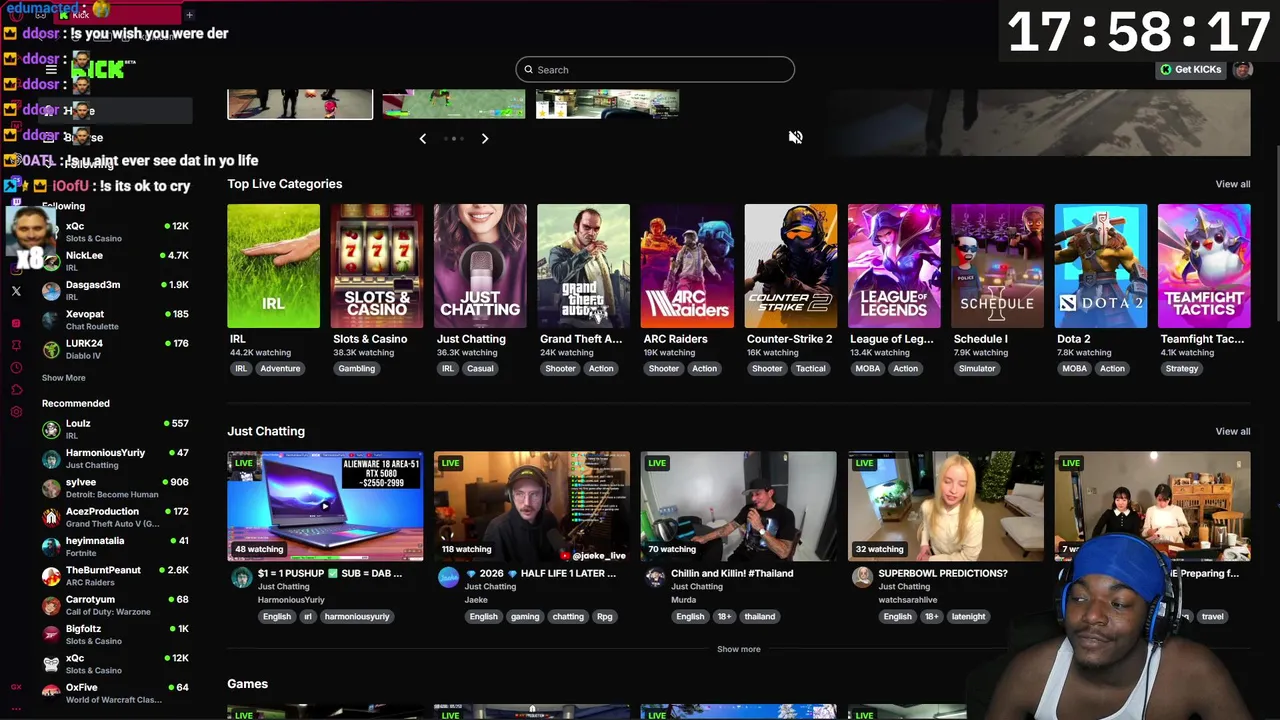Open the SUPERBOWL PREDICTIONS stream thumbnail

[946, 506]
